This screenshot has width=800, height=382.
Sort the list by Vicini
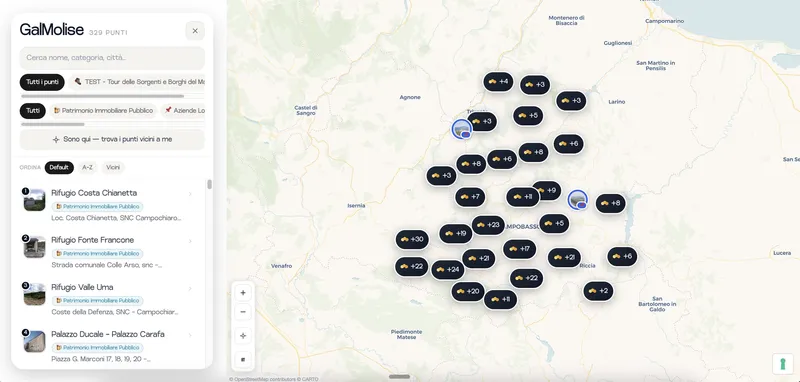[113, 168]
